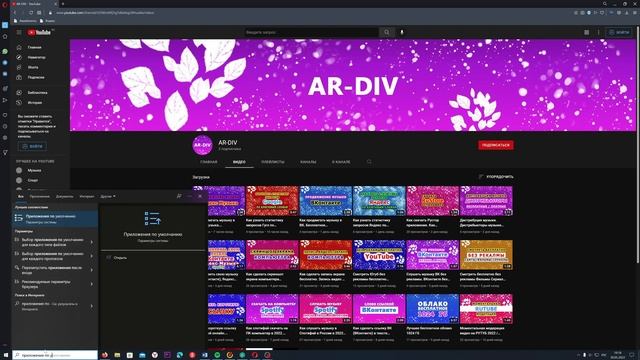Open the Облако бесплатное 1024 ГБ thumbnail
The width and height of the screenshot is (640, 360).
click(433, 309)
